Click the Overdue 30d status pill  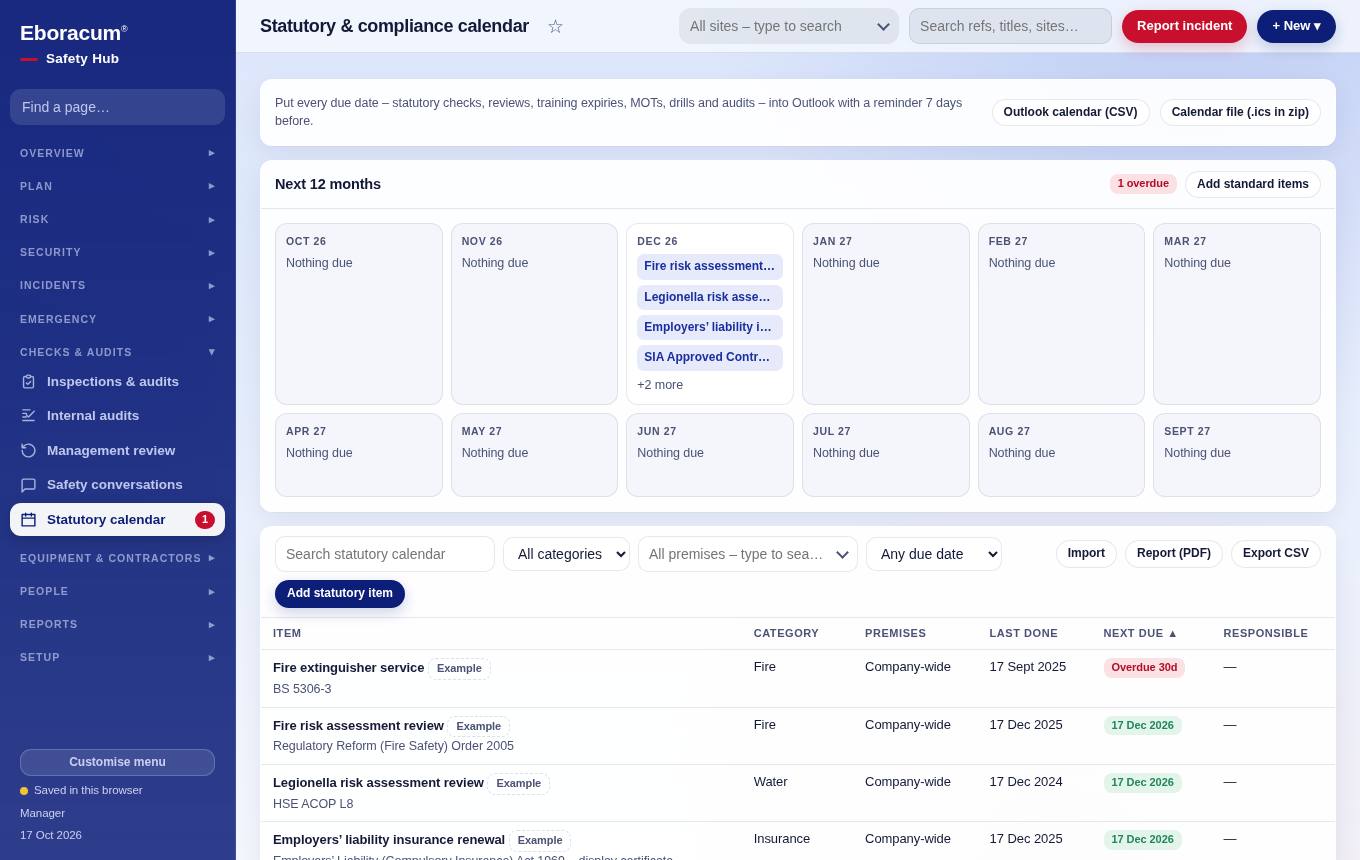click(x=1144, y=668)
